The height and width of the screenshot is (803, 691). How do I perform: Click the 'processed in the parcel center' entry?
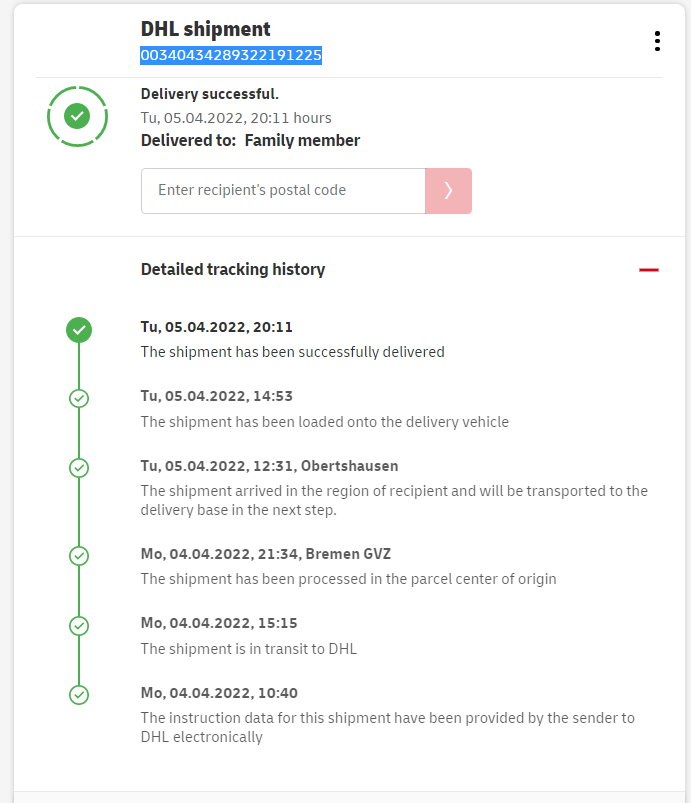point(348,579)
